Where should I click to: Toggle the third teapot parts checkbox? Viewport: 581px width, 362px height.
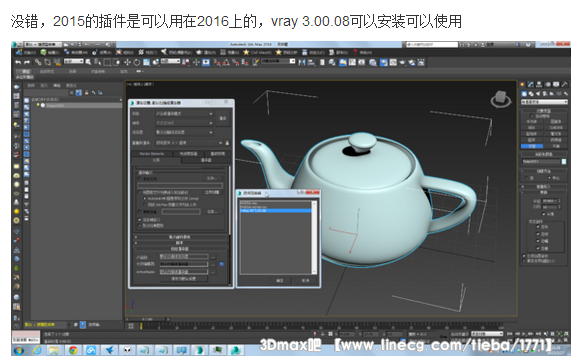point(538,241)
